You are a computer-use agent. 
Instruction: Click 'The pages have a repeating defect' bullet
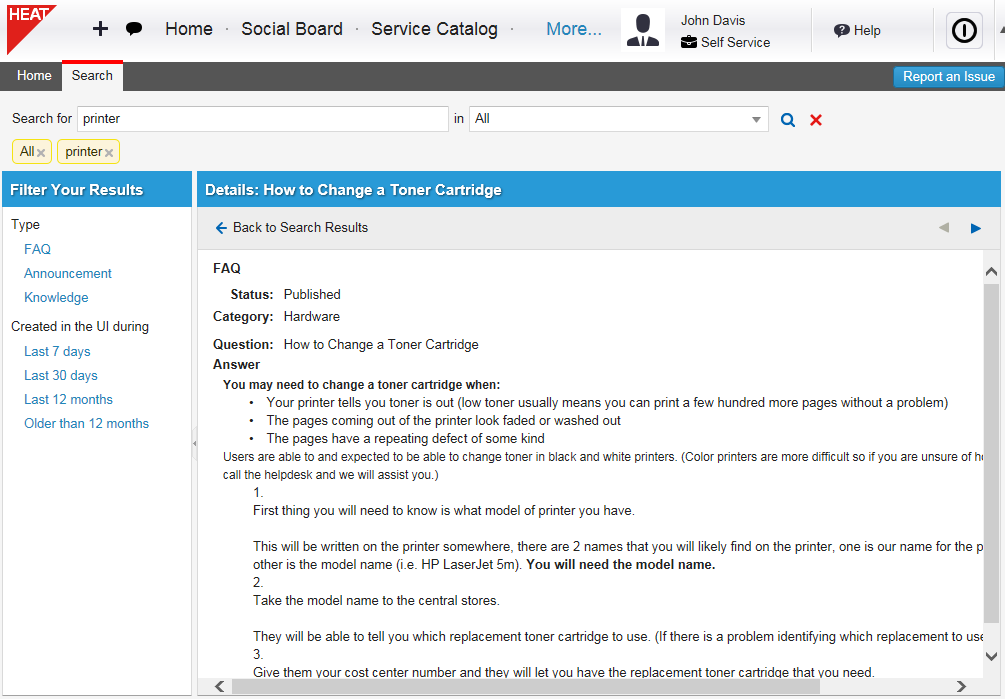coord(406,438)
